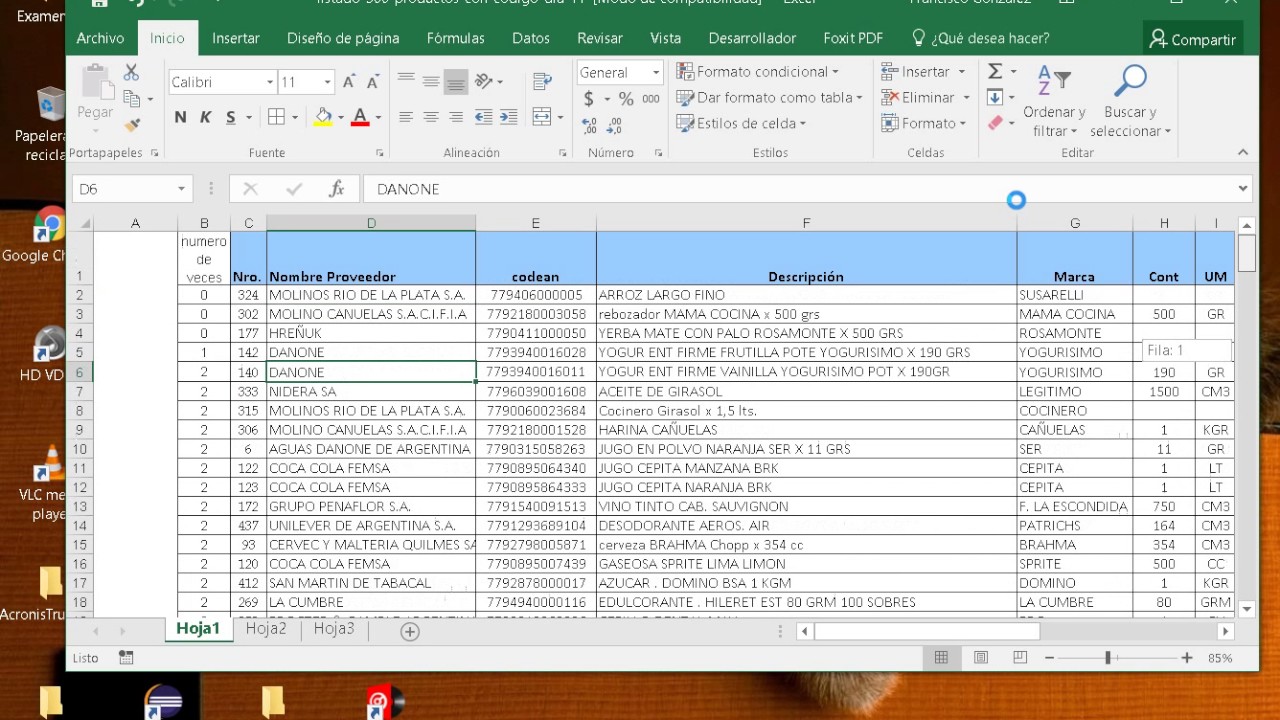Open Buscar y seleccionar magnifier
The height and width of the screenshot is (720, 1280).
point(1130,102)
